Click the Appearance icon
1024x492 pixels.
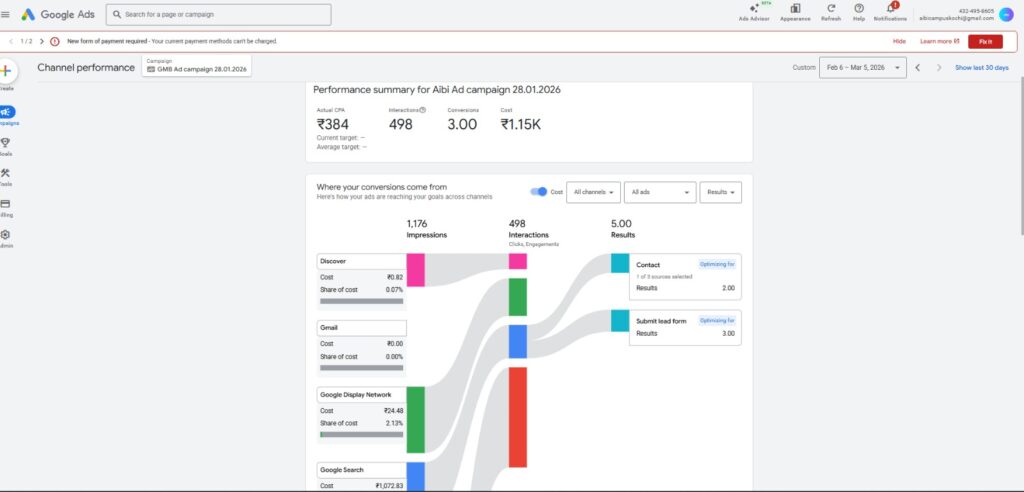click(x=795, y=11)
